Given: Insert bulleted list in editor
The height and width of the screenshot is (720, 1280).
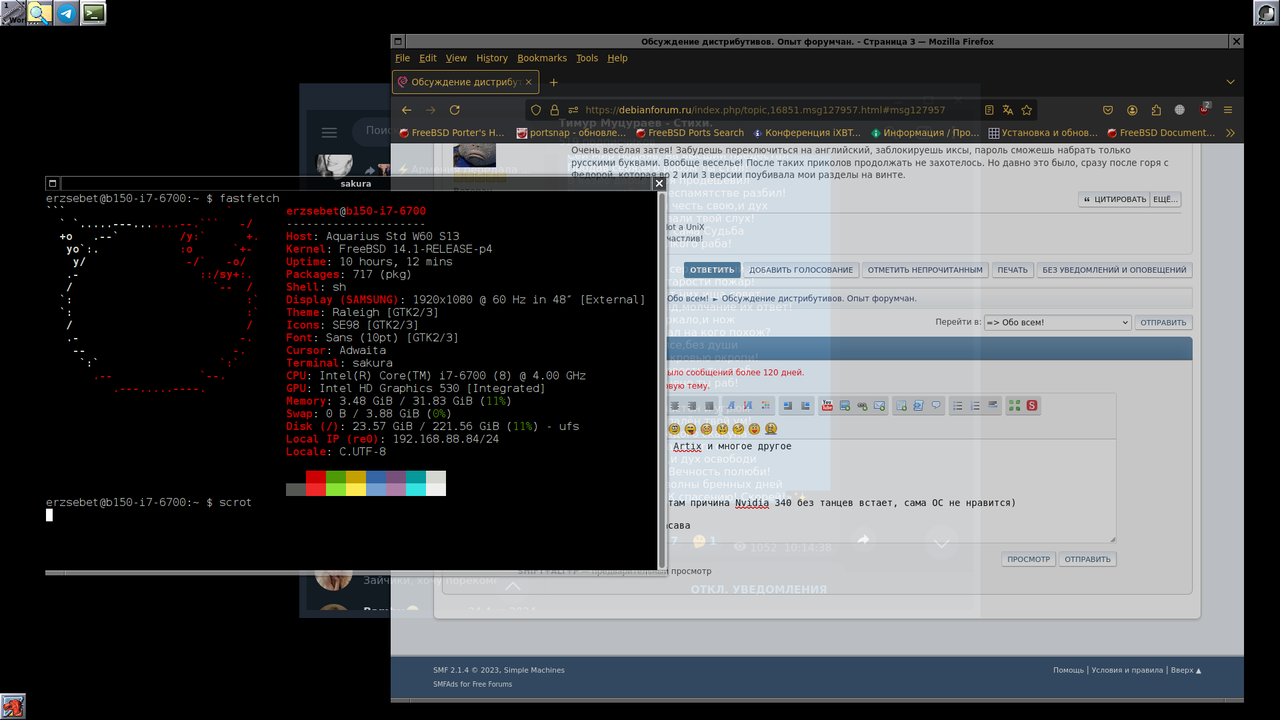Looking at the screenshot, I should (958, 405).
